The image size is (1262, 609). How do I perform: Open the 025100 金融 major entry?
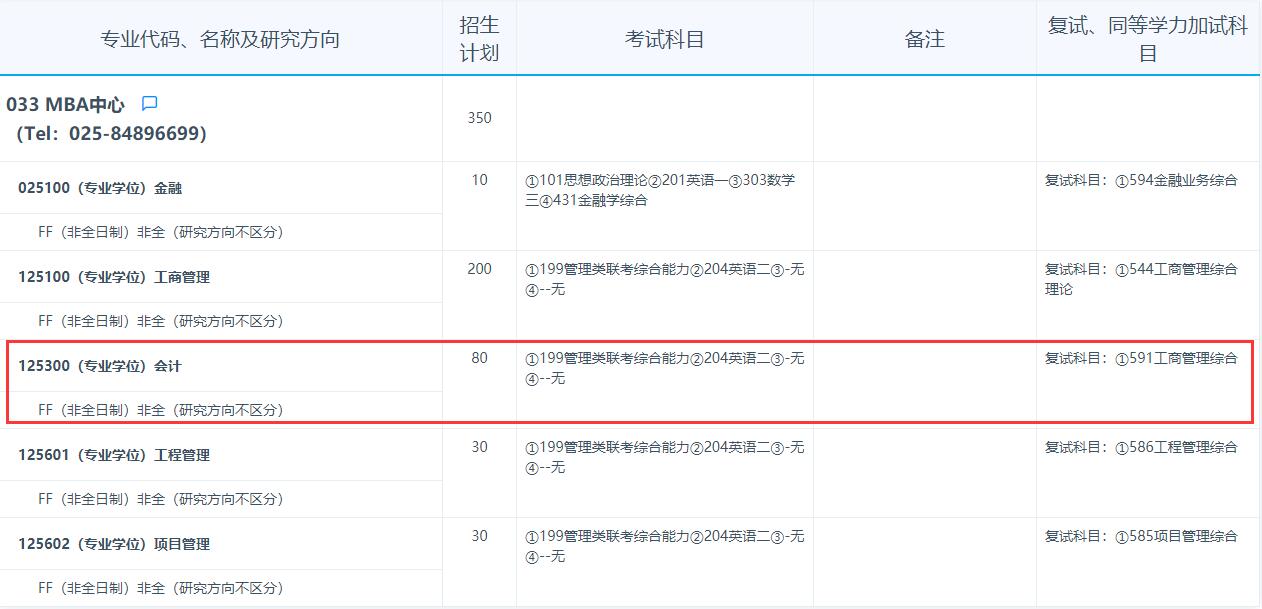[x=100, y=188]
